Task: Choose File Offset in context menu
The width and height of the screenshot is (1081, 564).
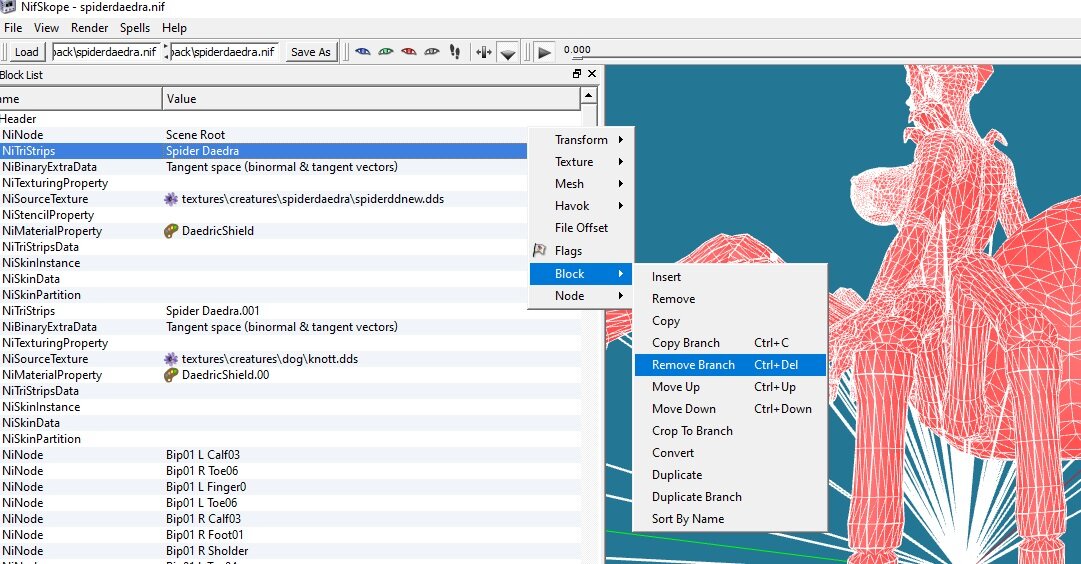Action: tap(581, 228)
